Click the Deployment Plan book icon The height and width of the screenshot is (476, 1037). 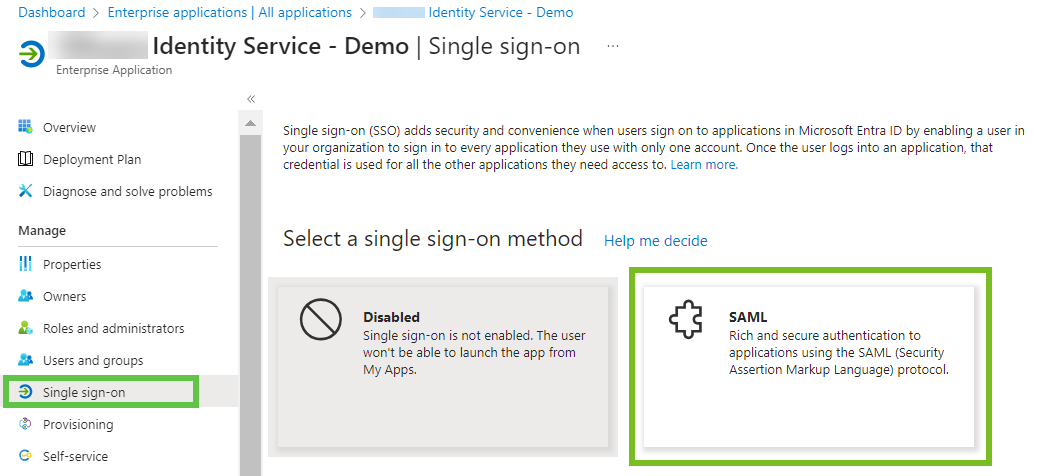point(25,159)
